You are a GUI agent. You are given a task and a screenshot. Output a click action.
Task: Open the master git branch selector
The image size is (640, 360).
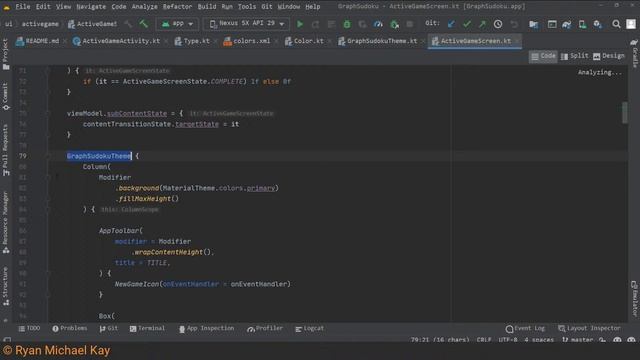pos(578,340)
